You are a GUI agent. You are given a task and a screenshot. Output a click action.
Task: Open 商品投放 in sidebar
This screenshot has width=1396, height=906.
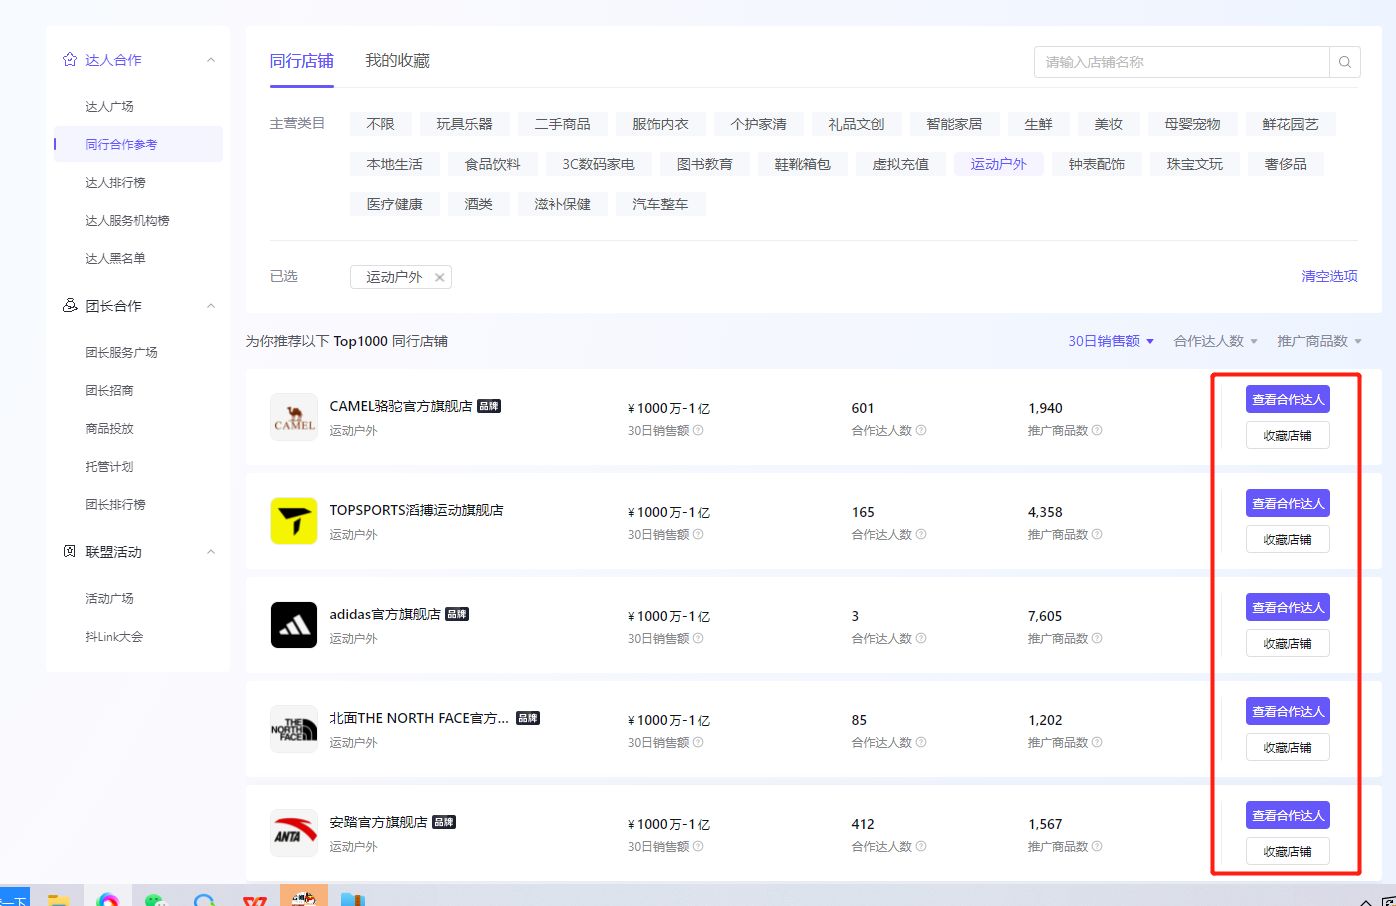[x=109, y=428]
